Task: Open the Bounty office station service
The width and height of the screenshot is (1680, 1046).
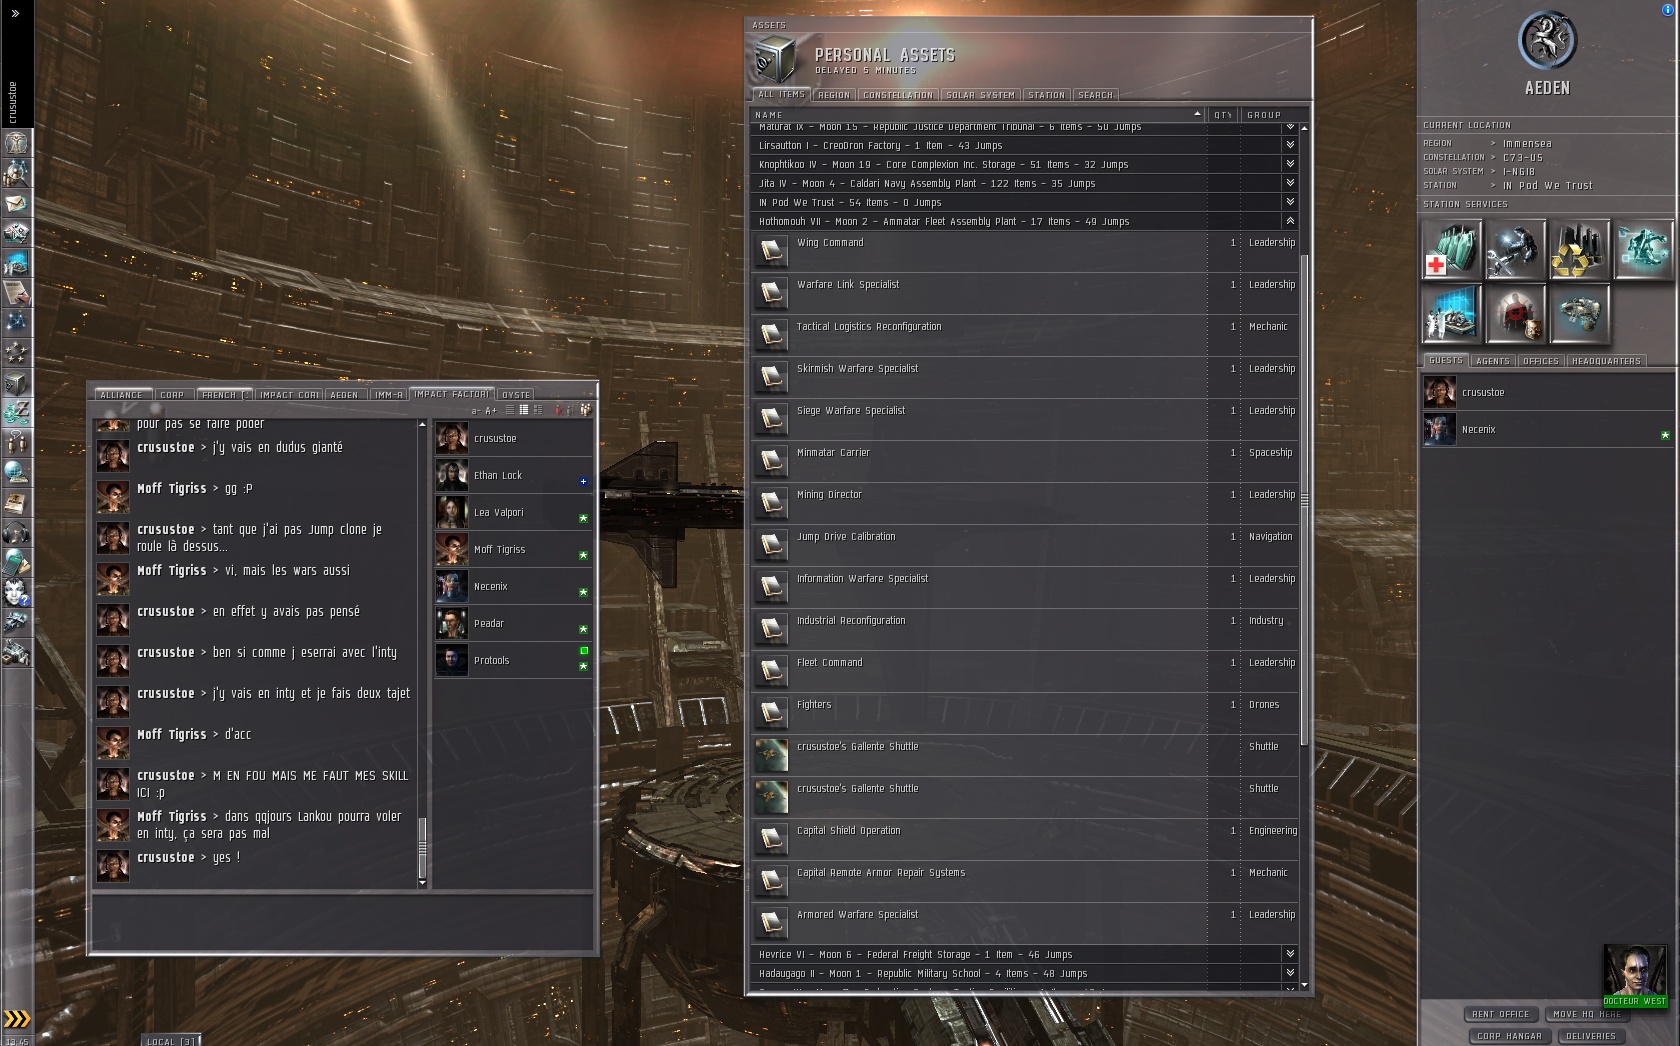Action: point(1515,314)
